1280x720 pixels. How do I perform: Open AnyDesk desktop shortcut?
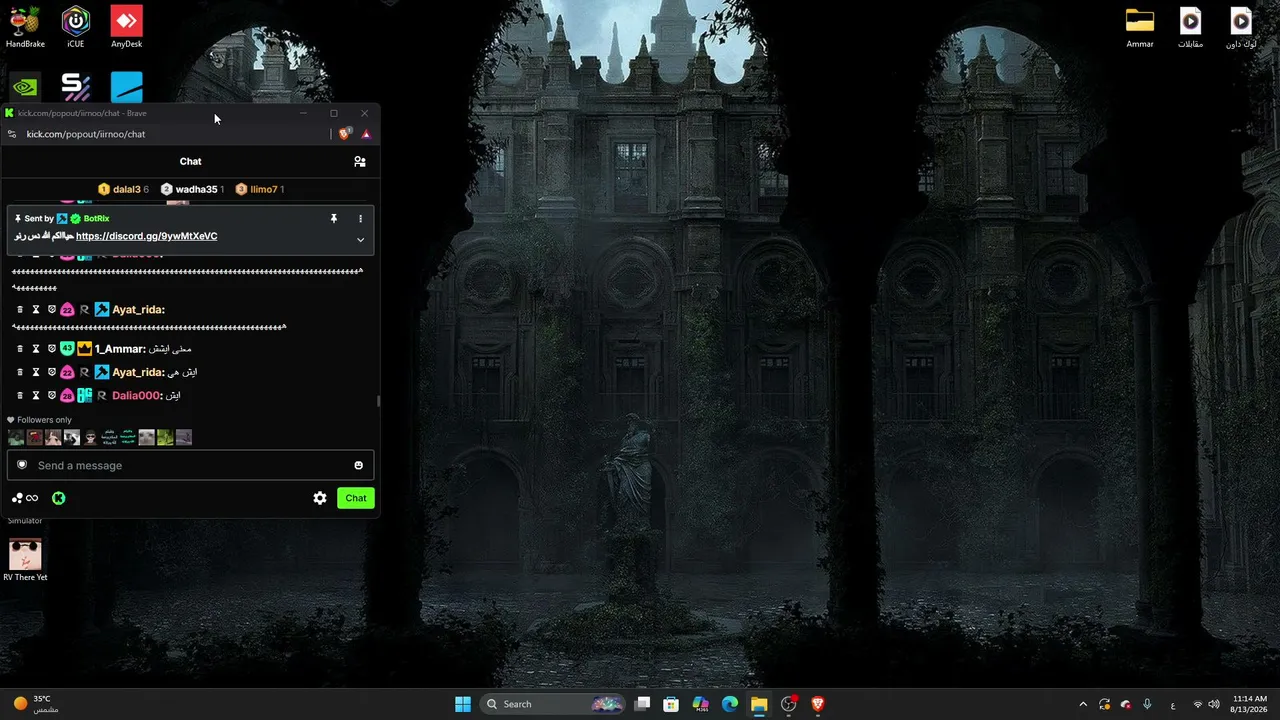tap(126, 27)
